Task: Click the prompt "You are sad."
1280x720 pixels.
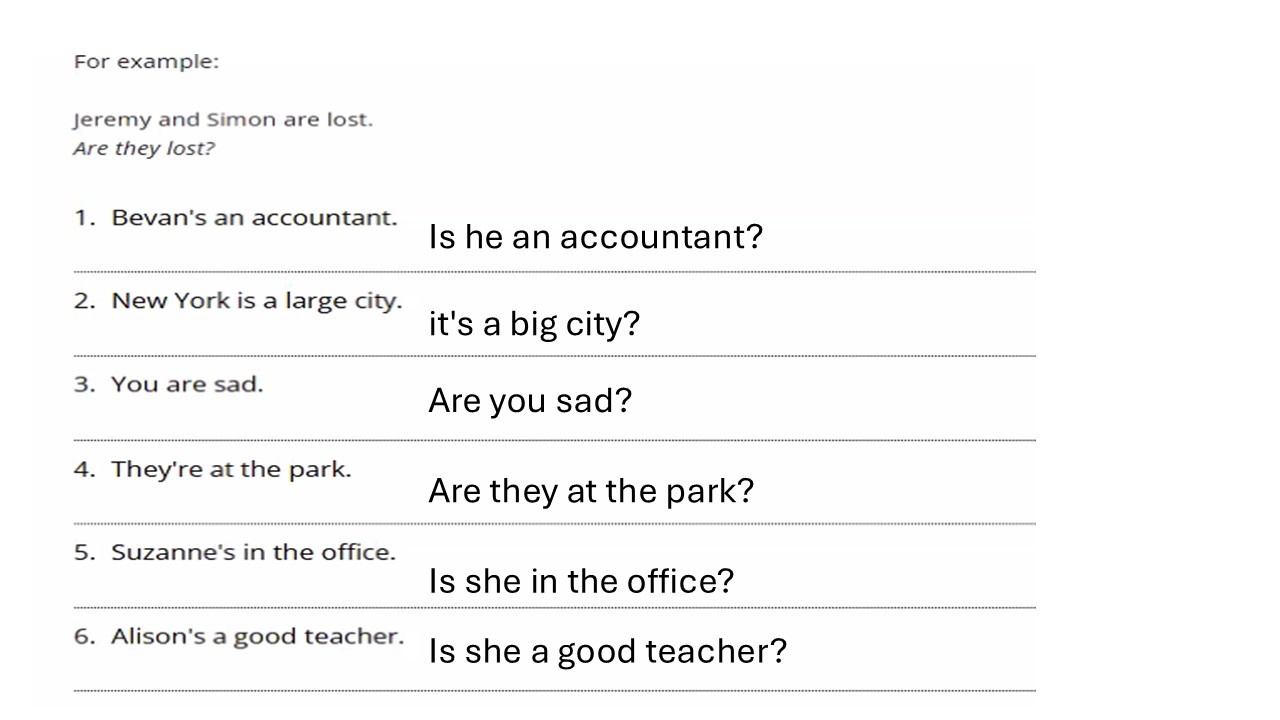Action: 186,385
